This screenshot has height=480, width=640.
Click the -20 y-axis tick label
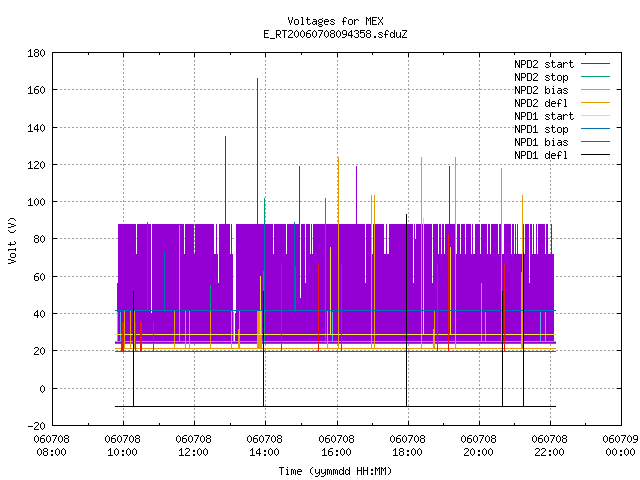point(36,426)
